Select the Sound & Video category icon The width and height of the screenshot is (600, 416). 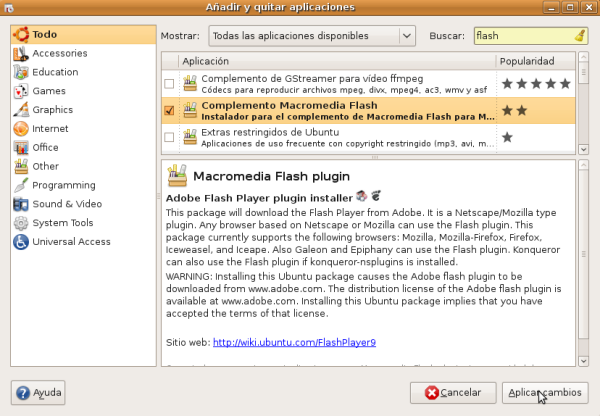pos(20,204)
